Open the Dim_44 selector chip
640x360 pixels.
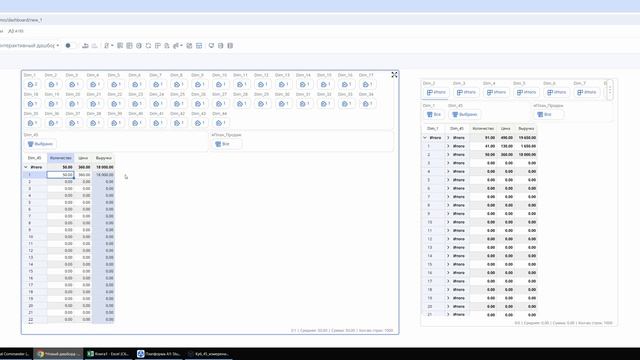pyautogui.click(x=221, y=123)
